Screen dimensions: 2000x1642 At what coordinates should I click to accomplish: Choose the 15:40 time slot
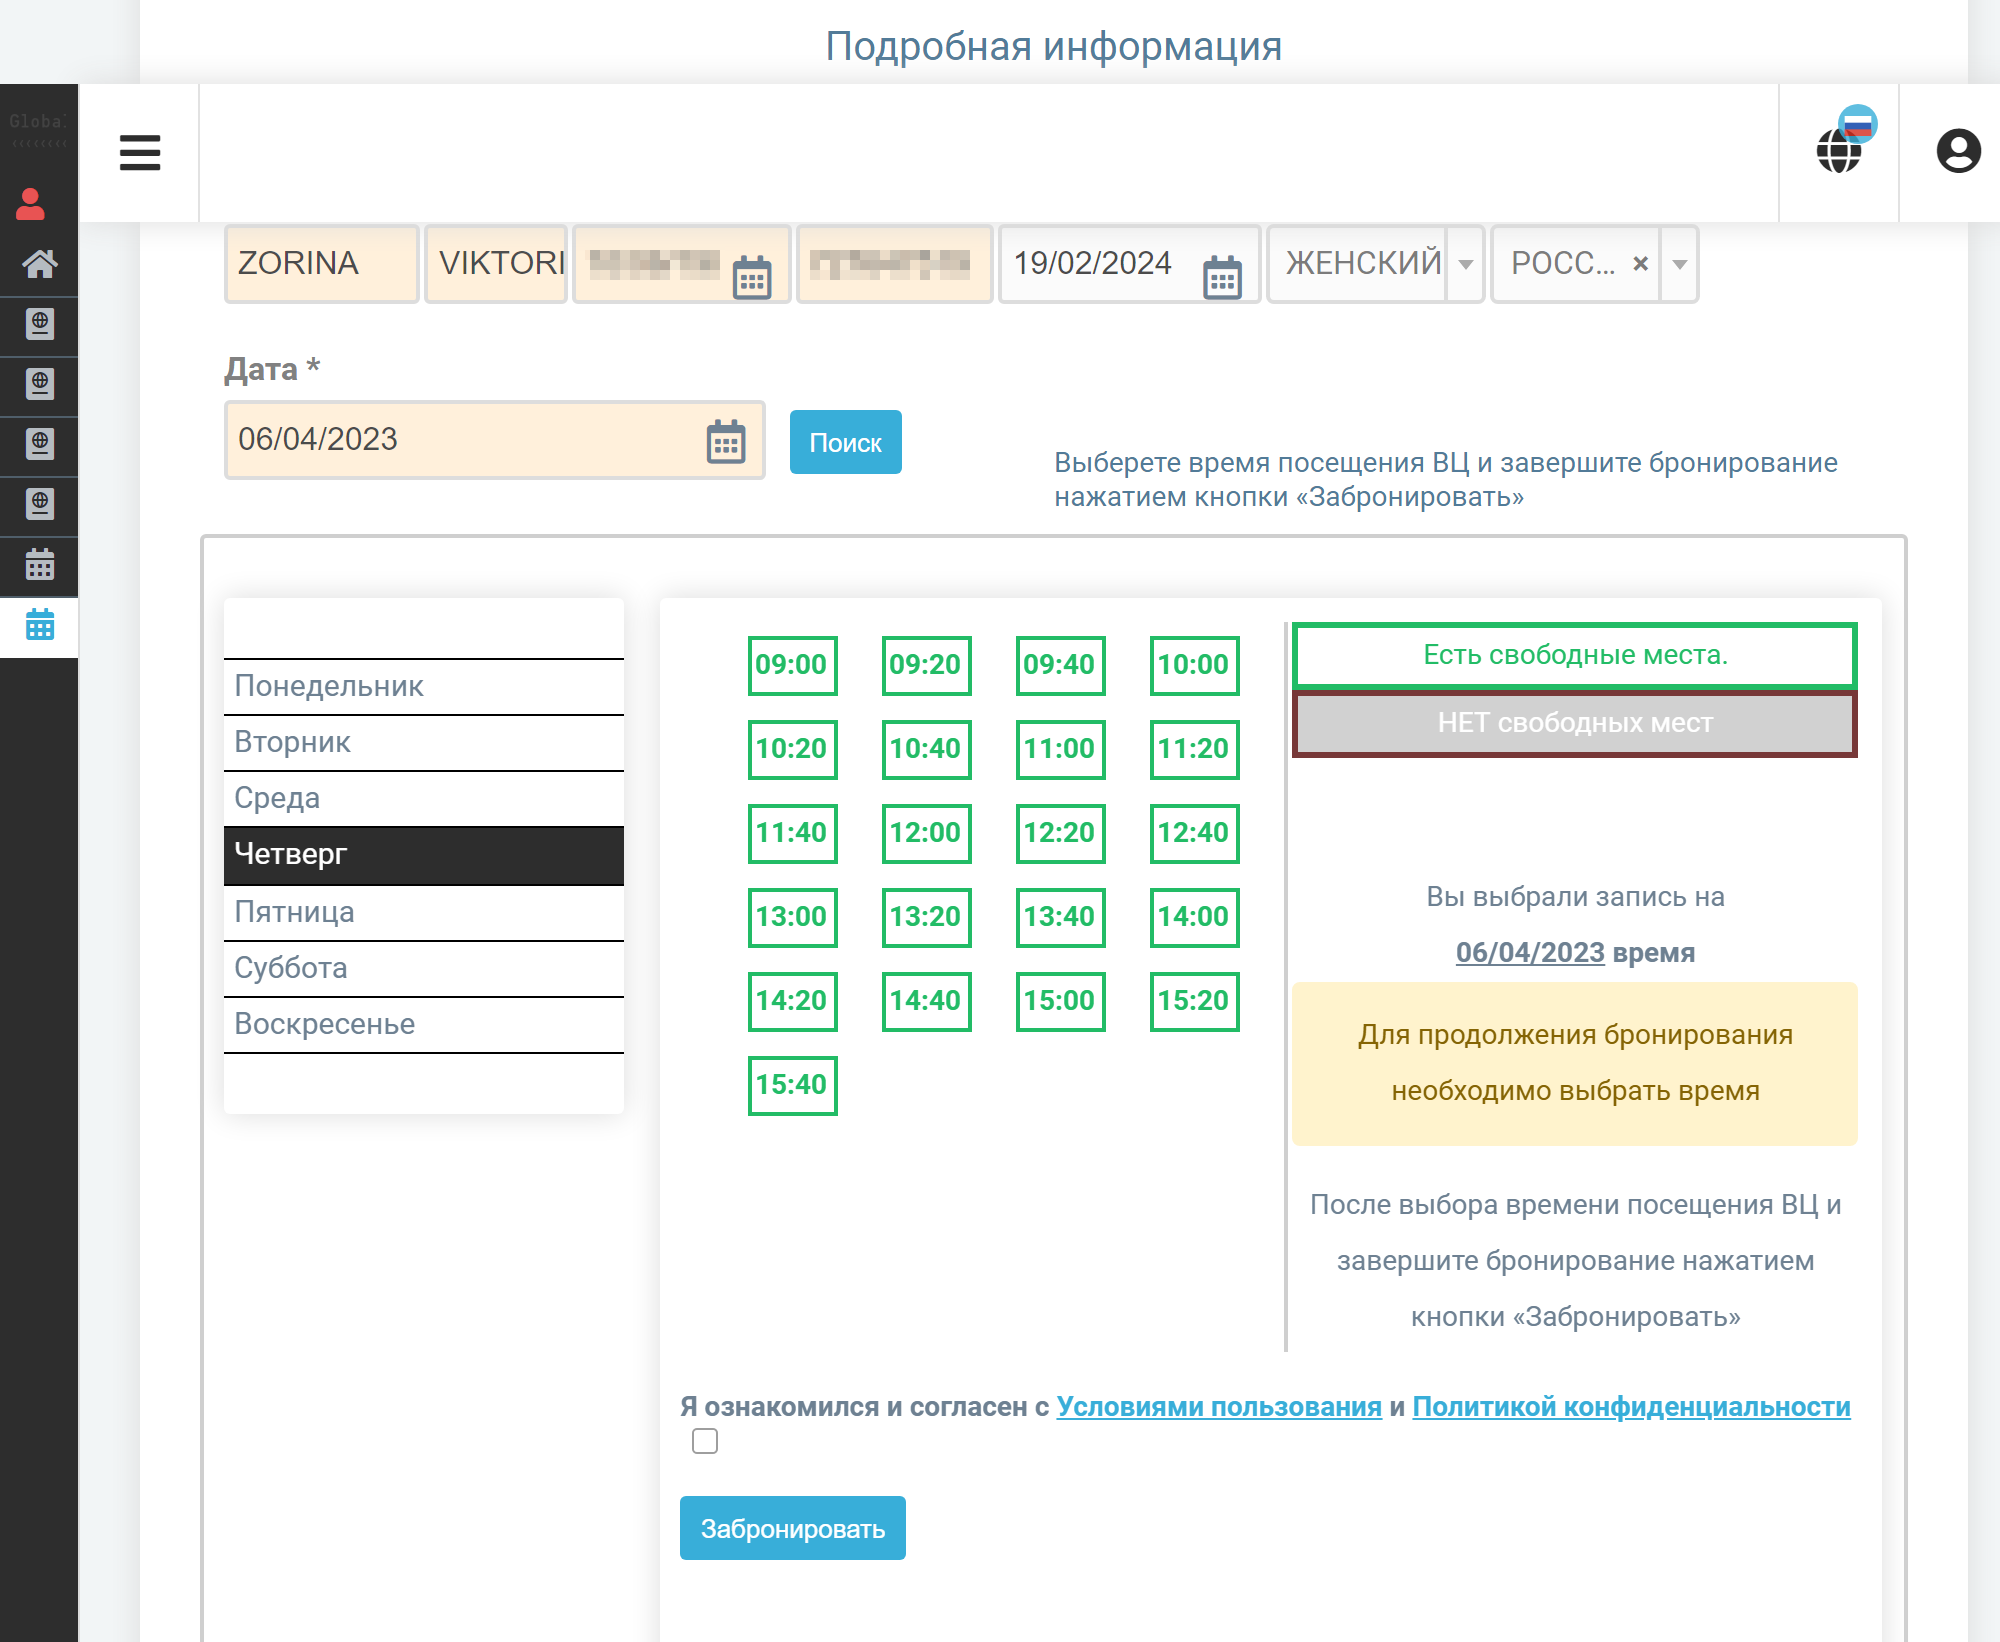click(x=792, y=1085)
